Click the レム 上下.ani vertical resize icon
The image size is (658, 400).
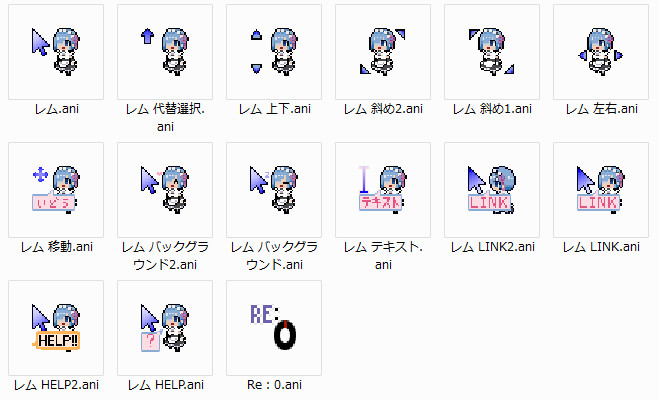click(x=274, y=52)
